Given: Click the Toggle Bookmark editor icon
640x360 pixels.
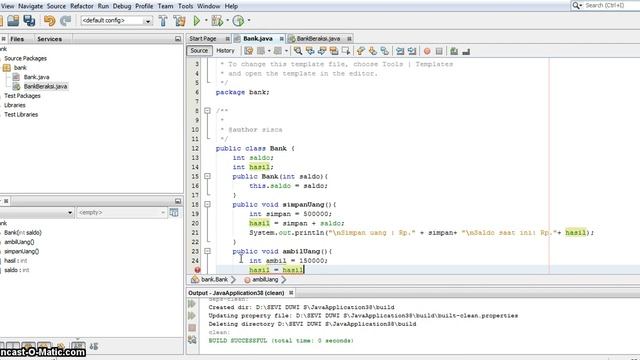Looking at the screenshot, I should (384, 51).
